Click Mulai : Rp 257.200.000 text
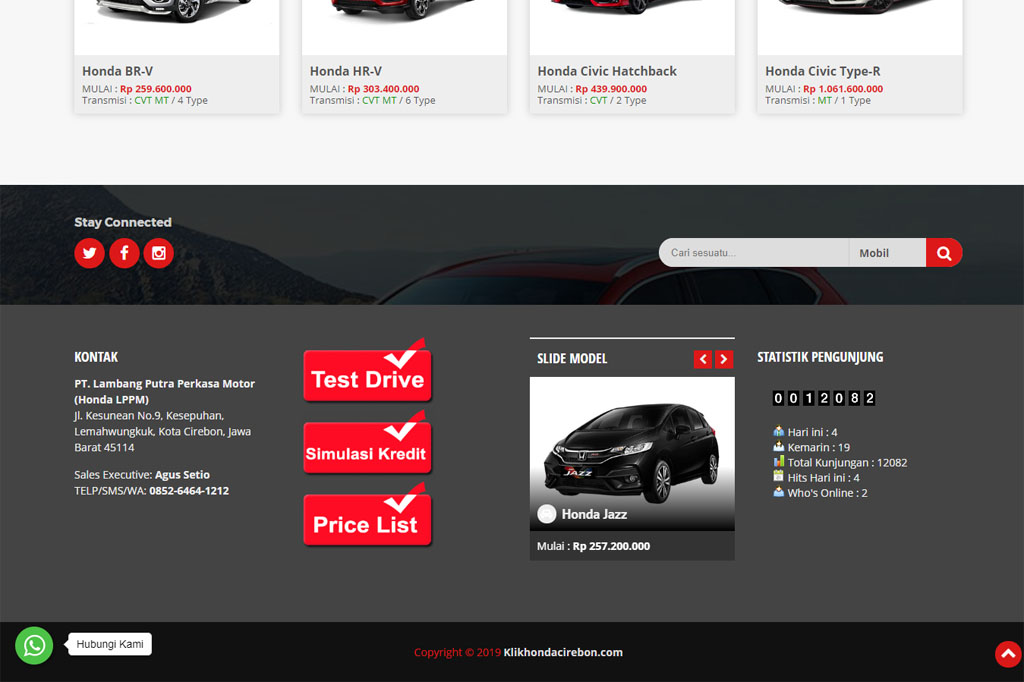This screenshot has height=682, width=1024. coord(593,546)
